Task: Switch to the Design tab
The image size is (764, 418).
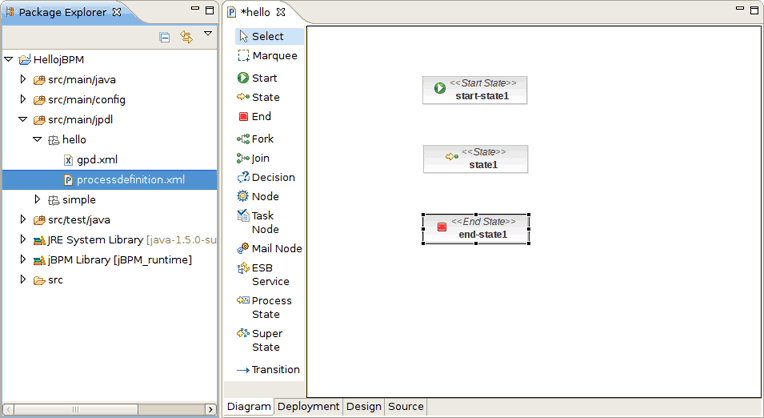Action: (363, 407)
